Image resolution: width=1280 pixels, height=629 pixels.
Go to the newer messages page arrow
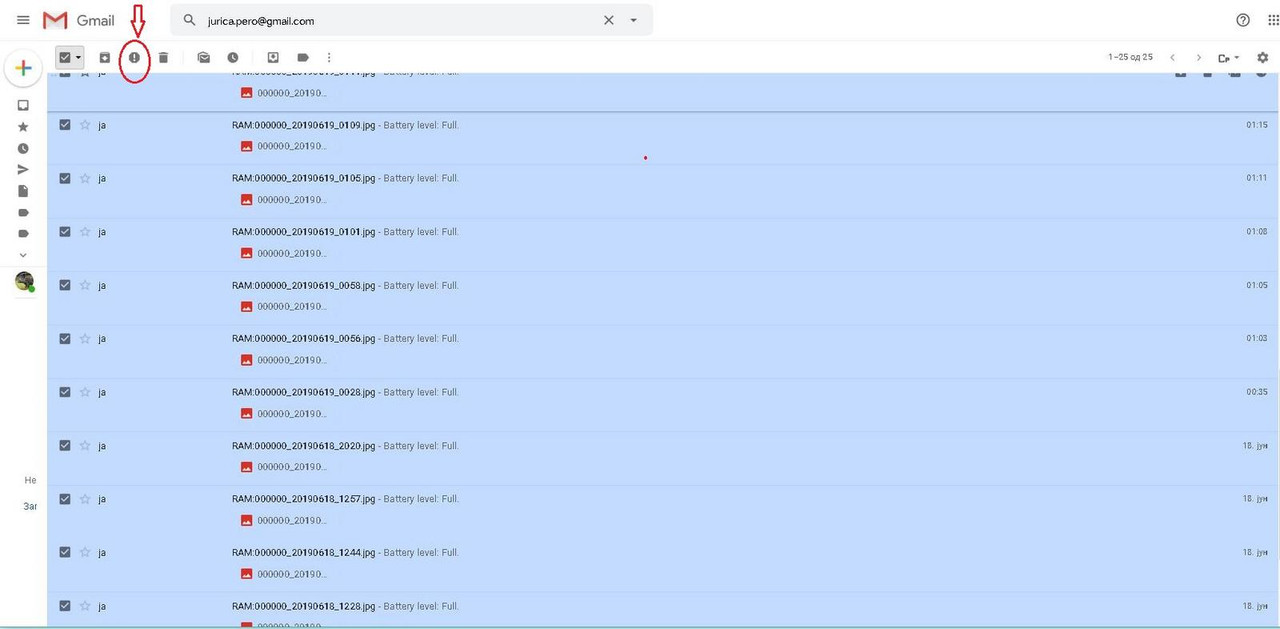(1173, 58)
